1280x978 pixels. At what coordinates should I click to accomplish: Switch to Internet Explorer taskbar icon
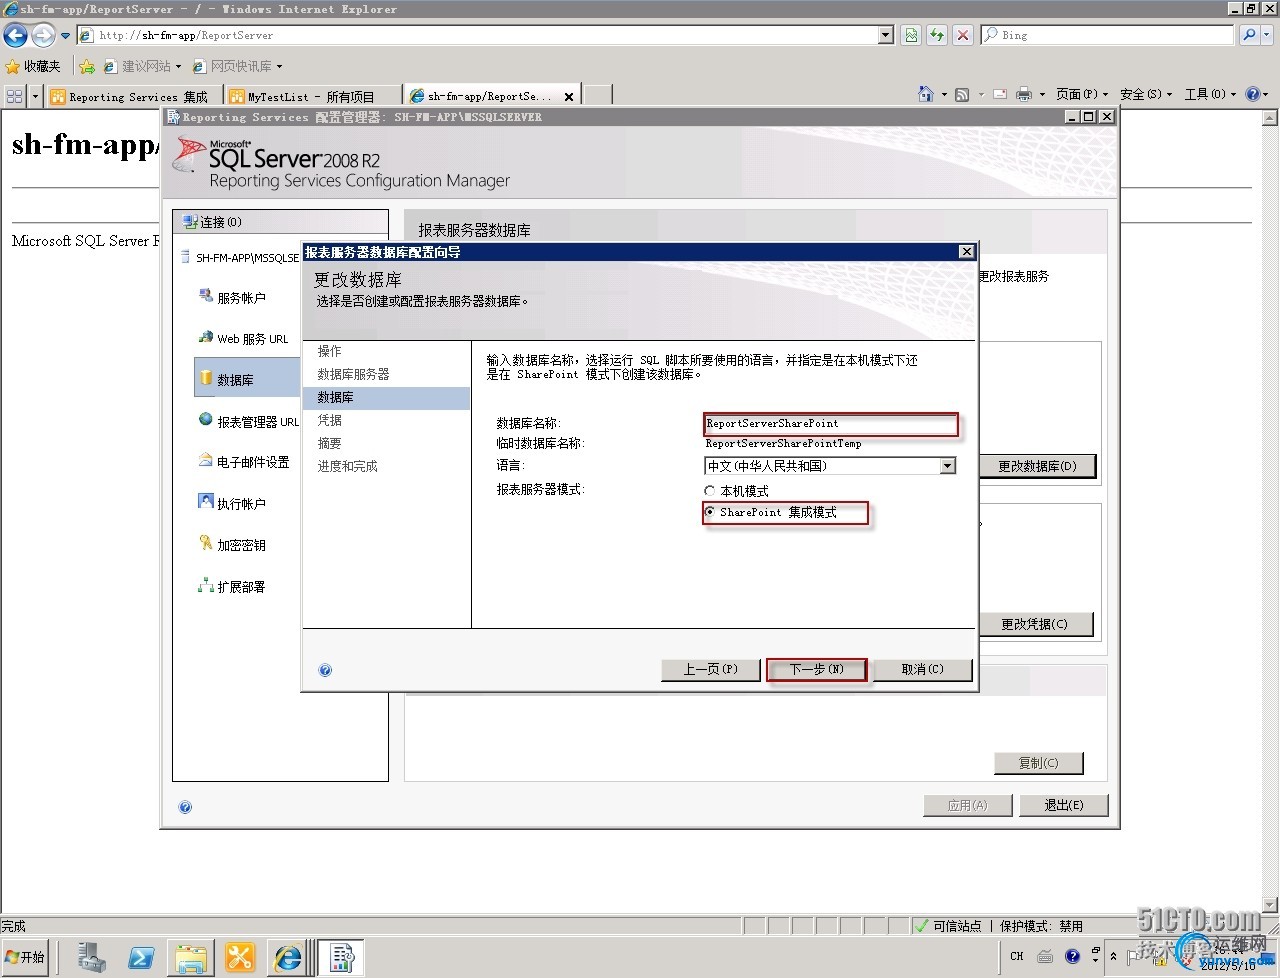click(x=288, y=957)
